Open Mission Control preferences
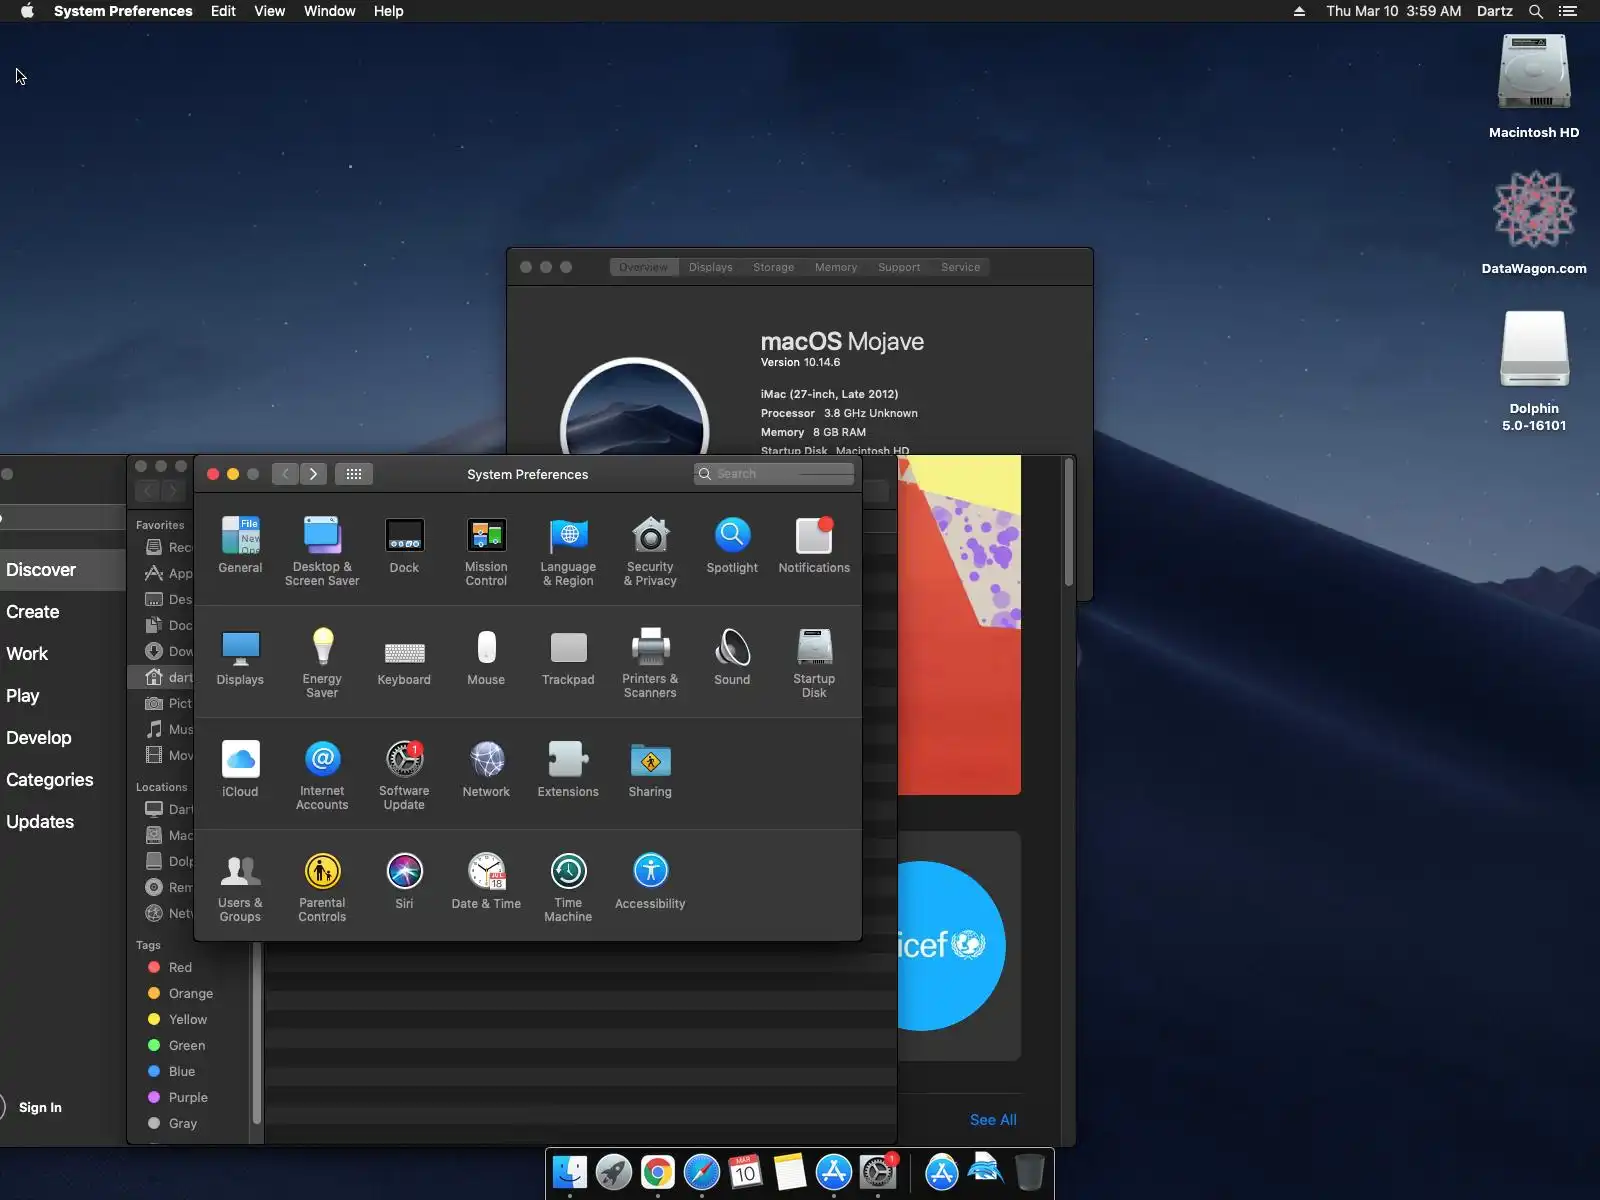Viewport: 1600px width, 1200px height. pyautogui.click(x=486, y=551)
